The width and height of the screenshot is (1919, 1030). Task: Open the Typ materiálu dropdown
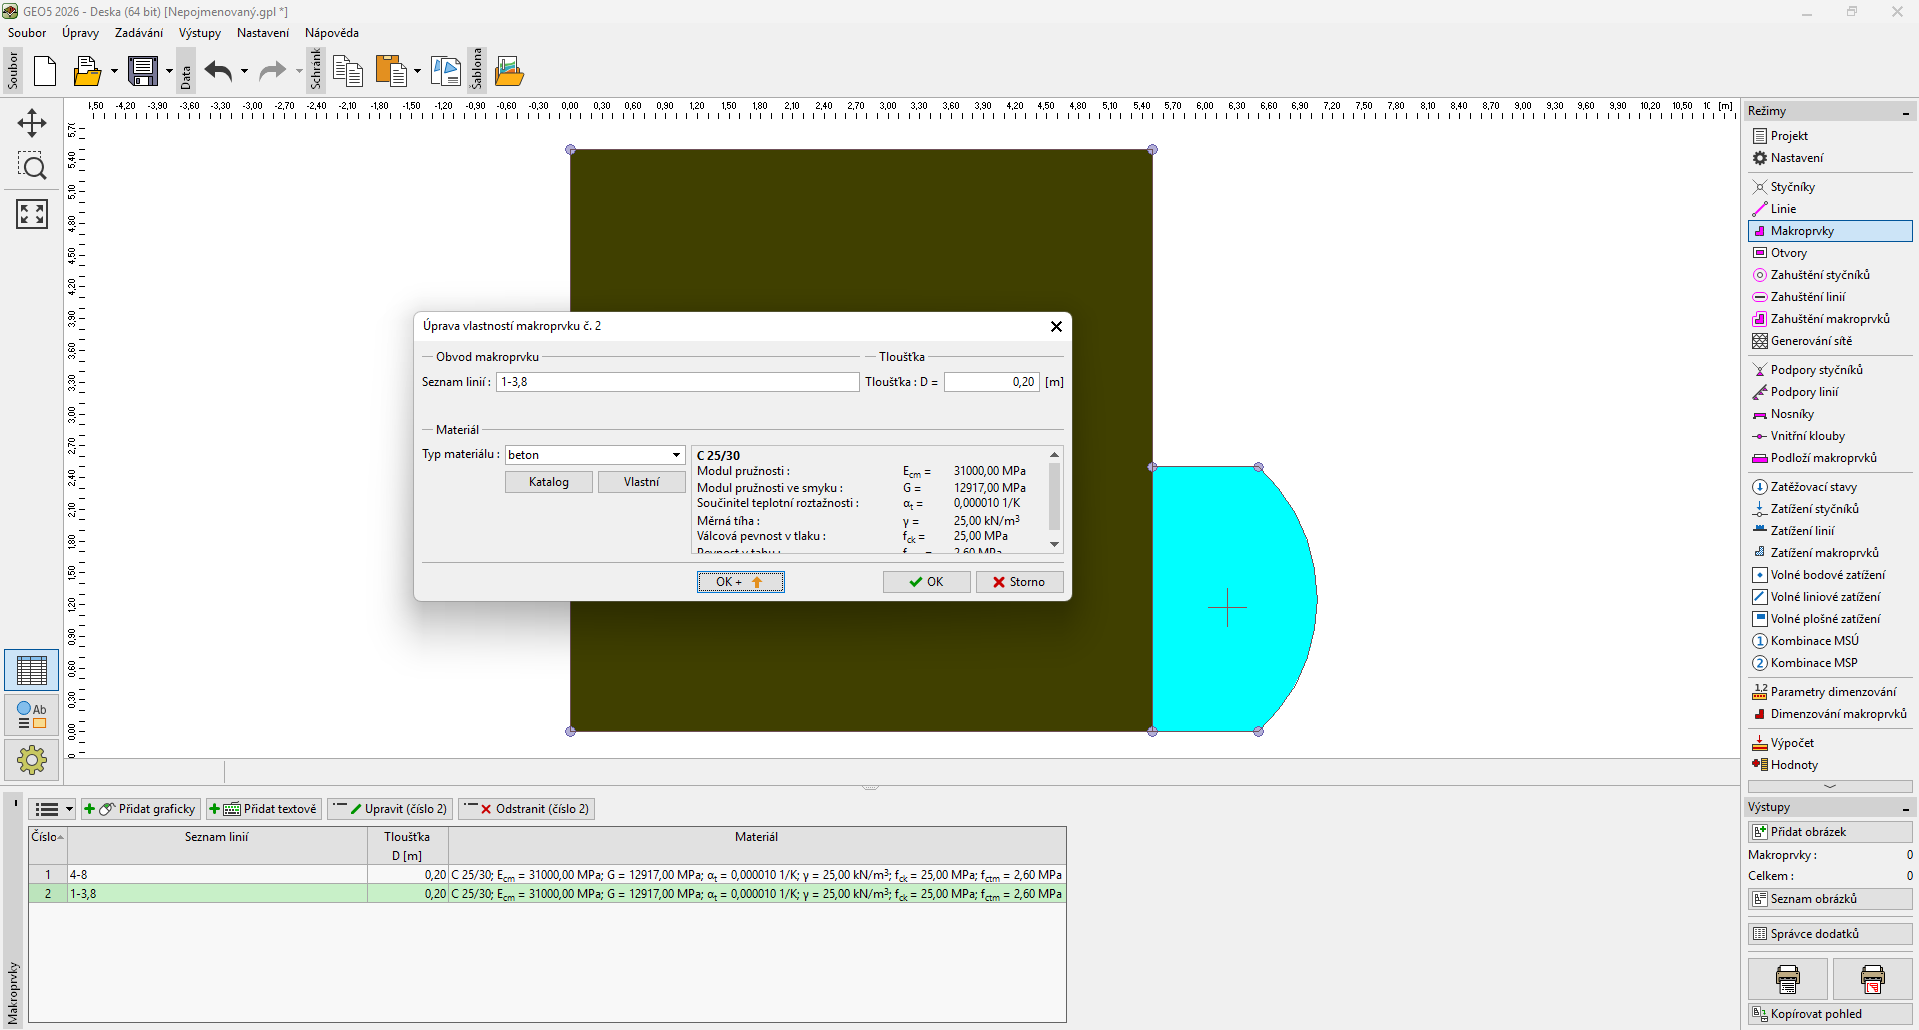(676, 455)
